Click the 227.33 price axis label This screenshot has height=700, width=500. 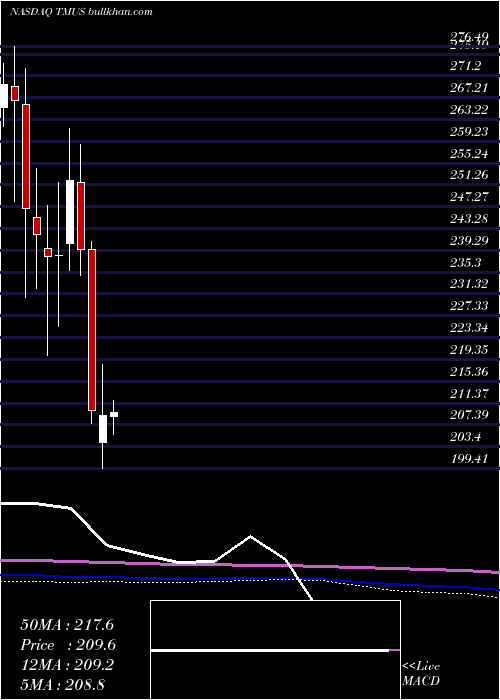[469, 306]
